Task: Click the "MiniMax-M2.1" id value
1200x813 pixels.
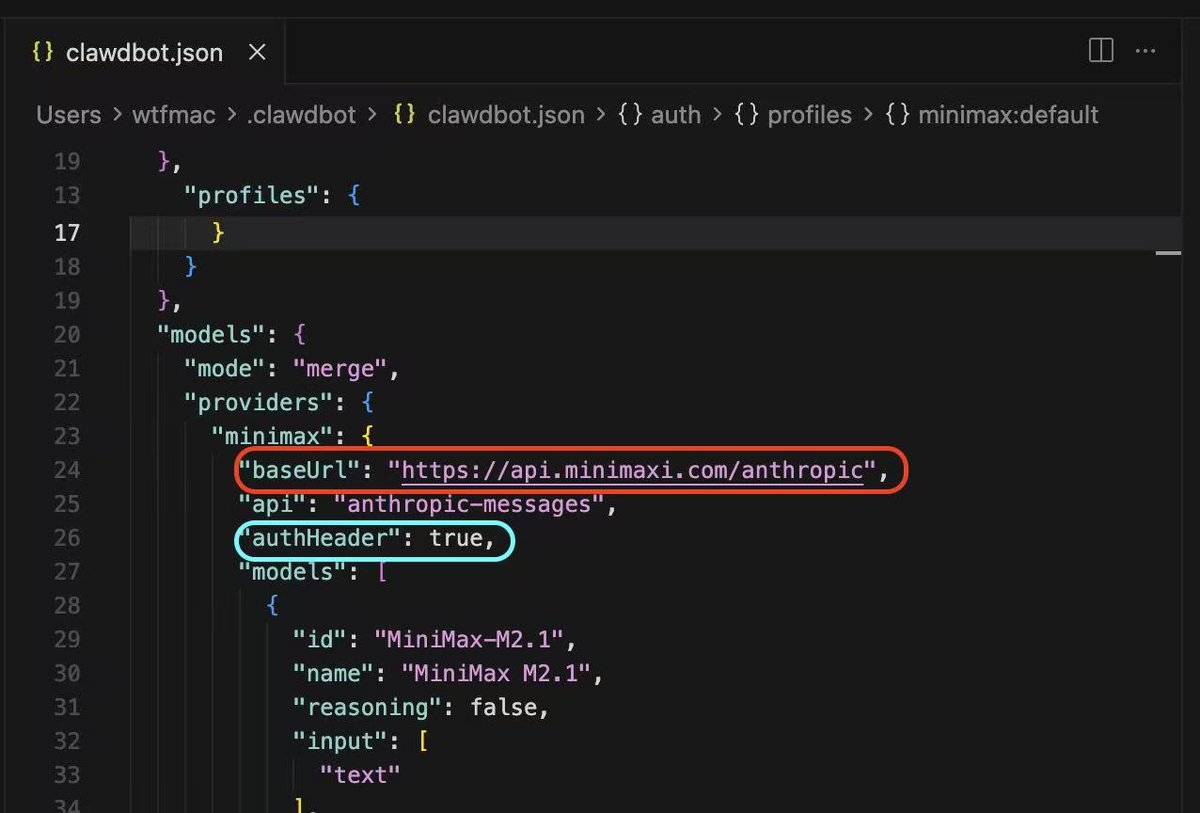Action: [x=470, y=639]
